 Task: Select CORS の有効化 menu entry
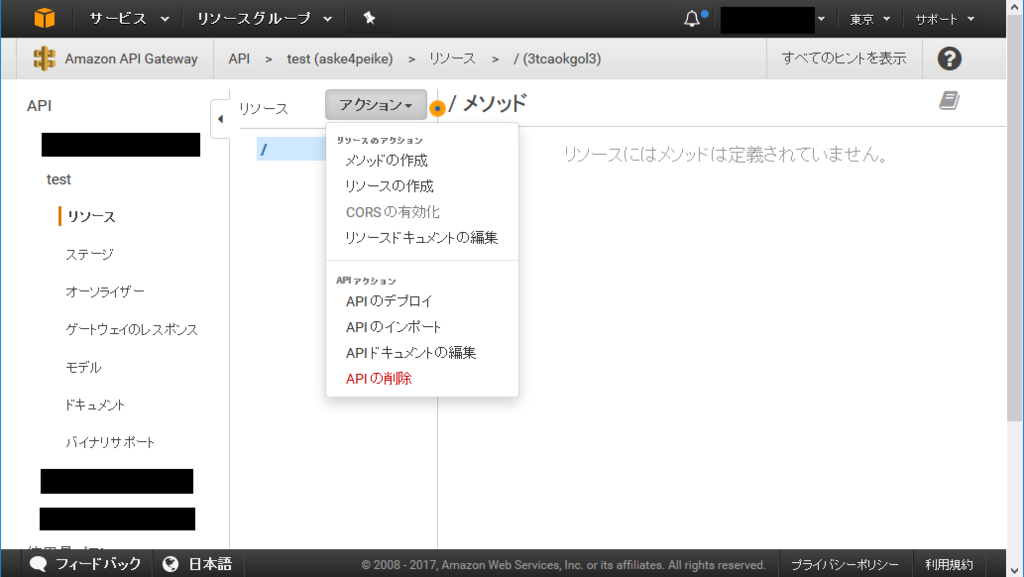click(392, 212)
